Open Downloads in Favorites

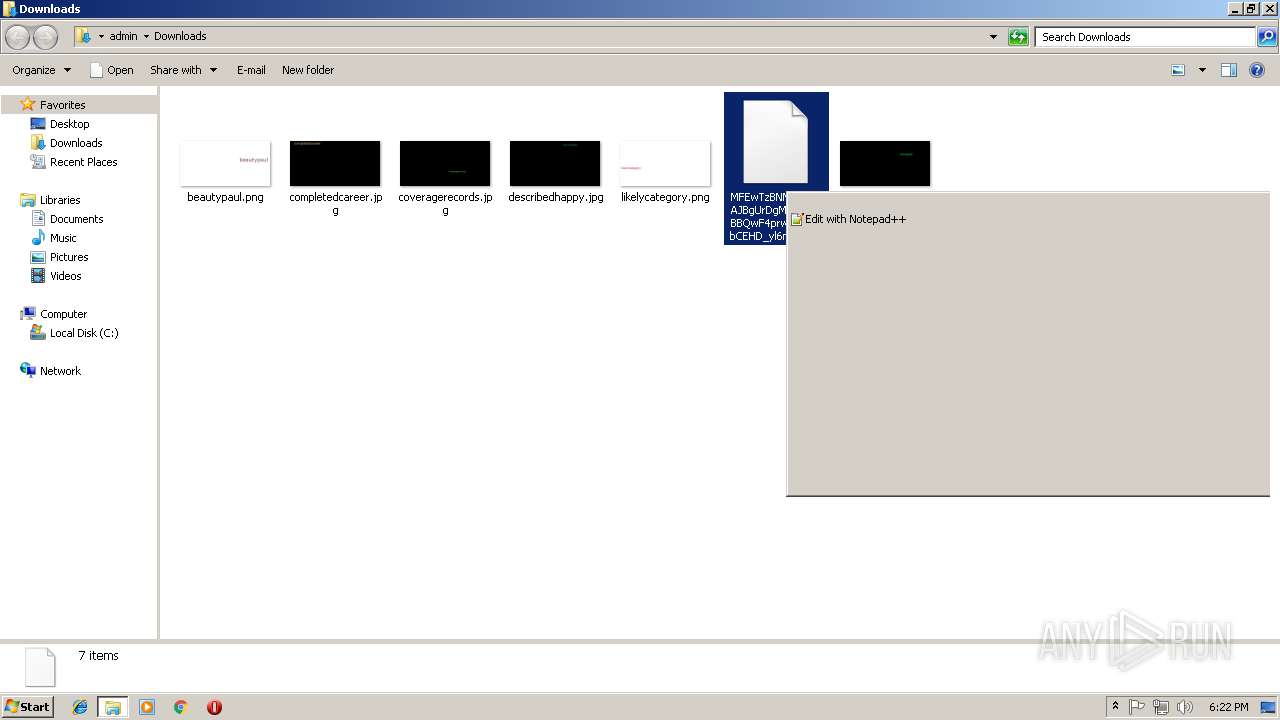(x=76, y=143)
